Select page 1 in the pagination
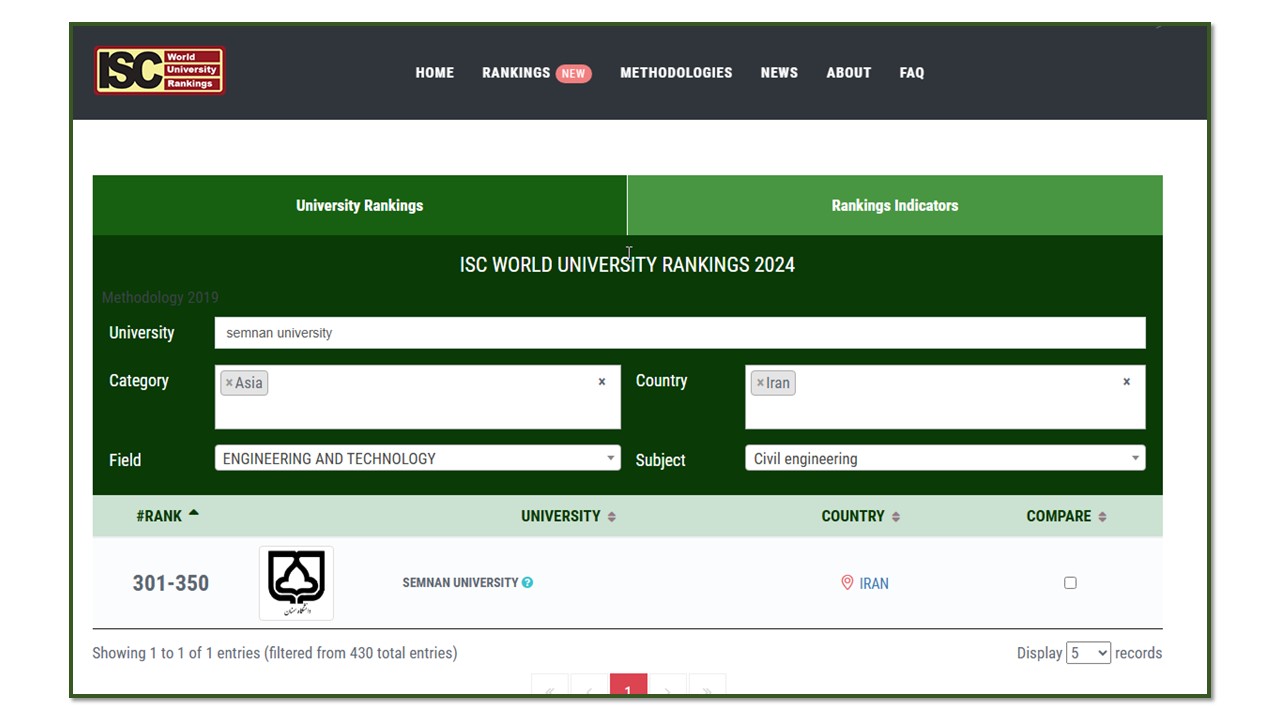 [x=628, y=687]
